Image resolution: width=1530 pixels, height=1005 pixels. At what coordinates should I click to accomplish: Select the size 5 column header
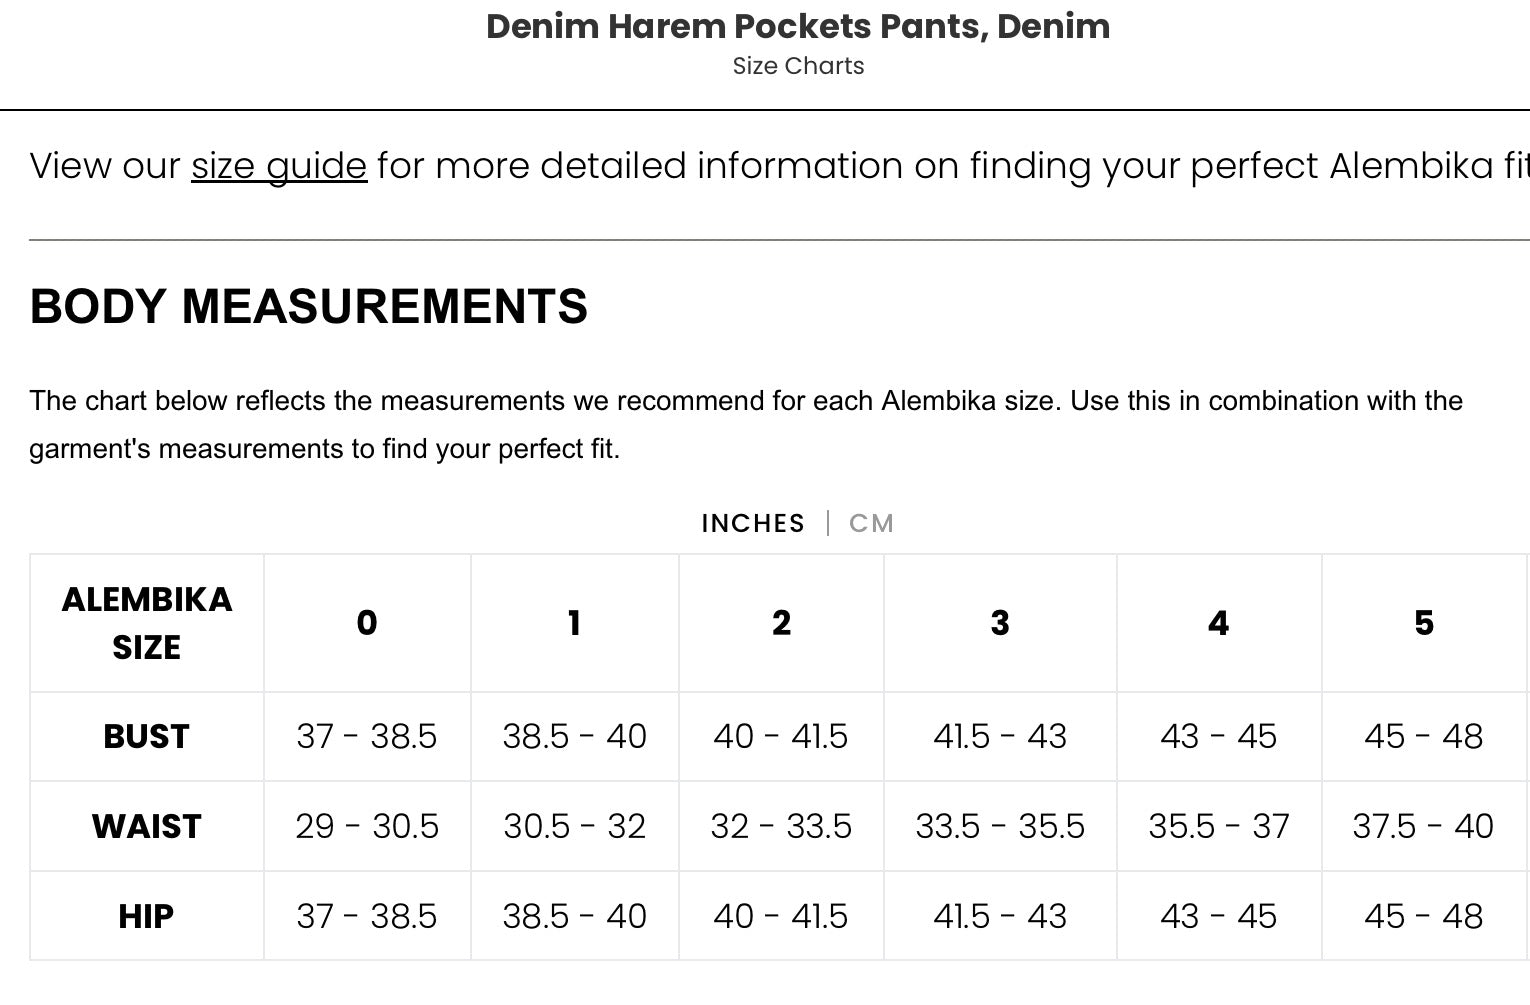point(1425,623)
